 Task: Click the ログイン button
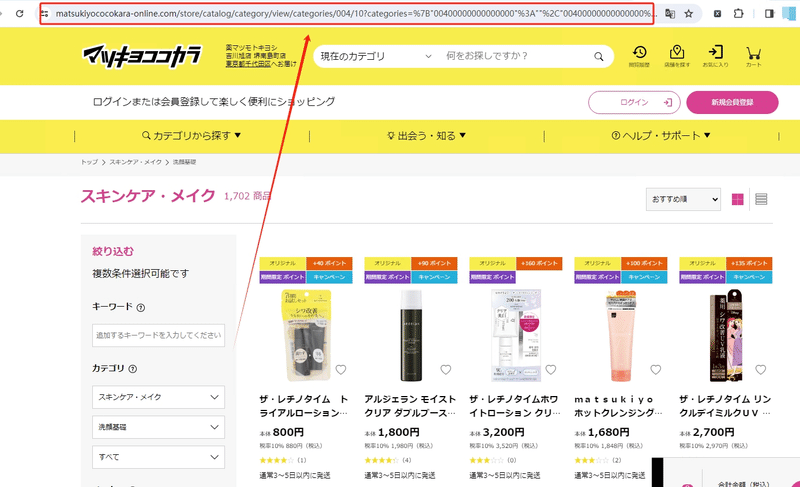coord(634,102)
